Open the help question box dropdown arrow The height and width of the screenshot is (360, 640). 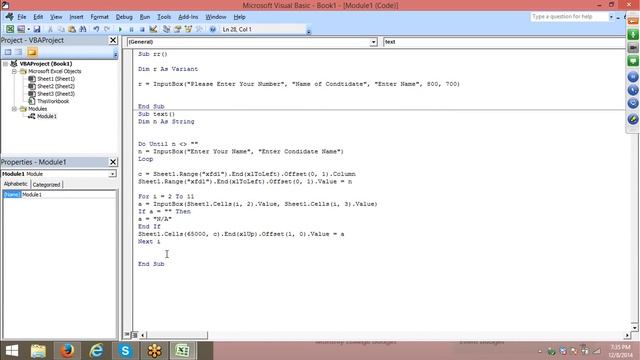[x=611, y=17]
